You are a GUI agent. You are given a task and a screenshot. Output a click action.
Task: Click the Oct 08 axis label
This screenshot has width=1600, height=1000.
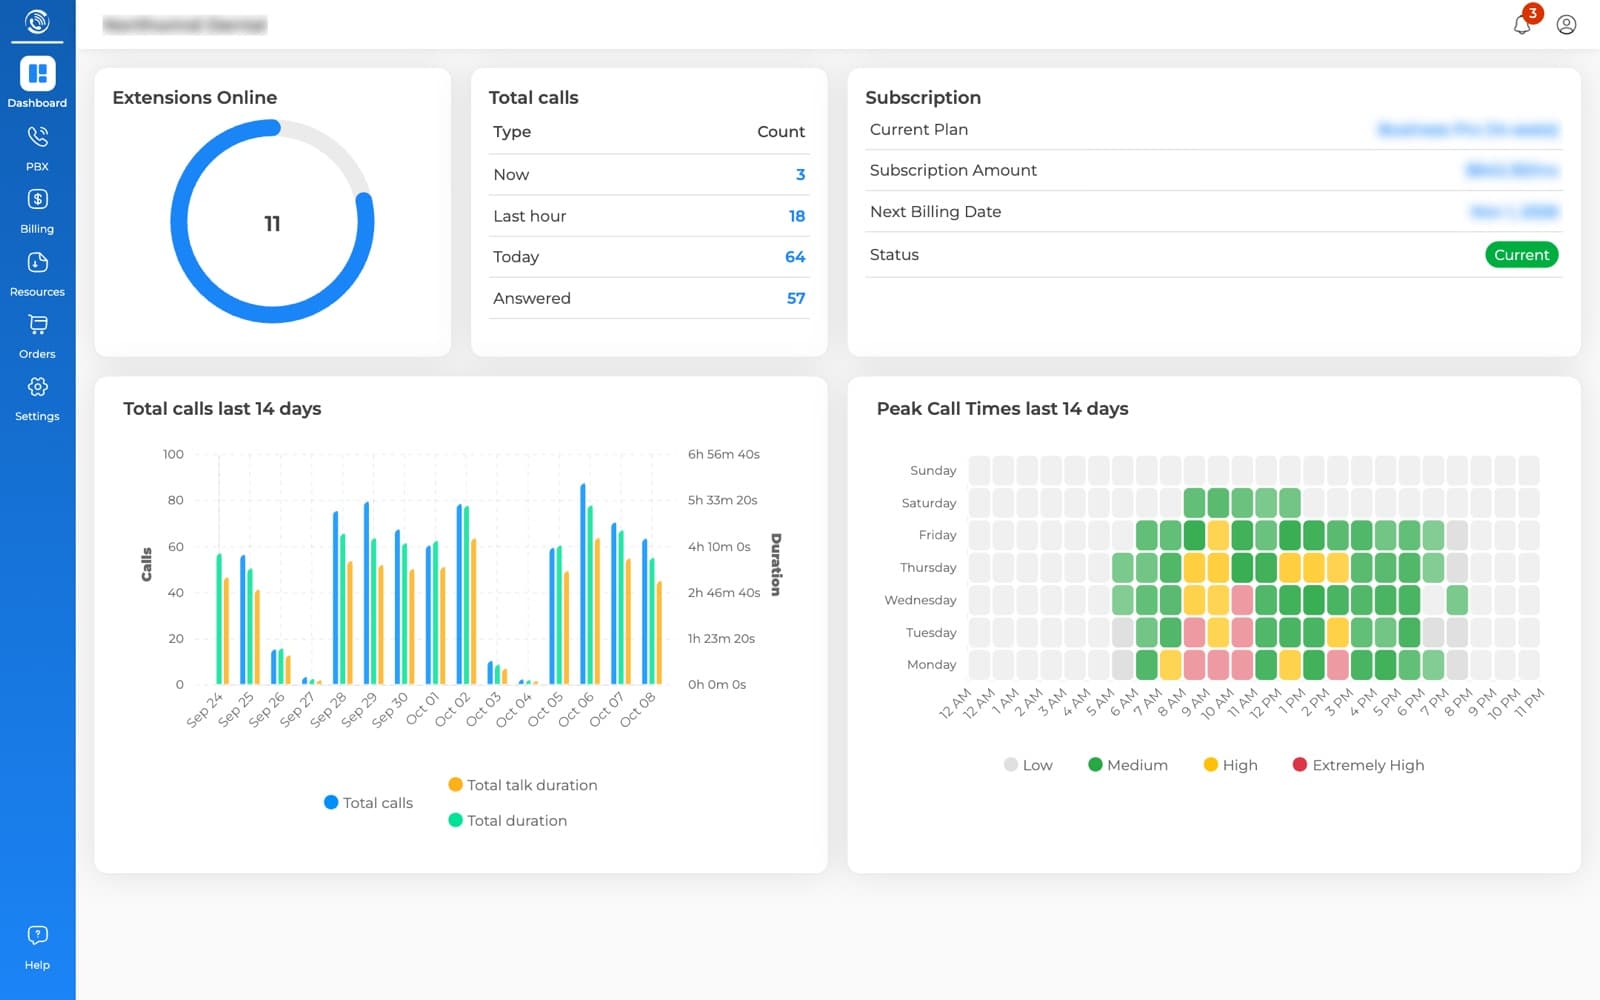pyautogui.click(x=638, y=708)
